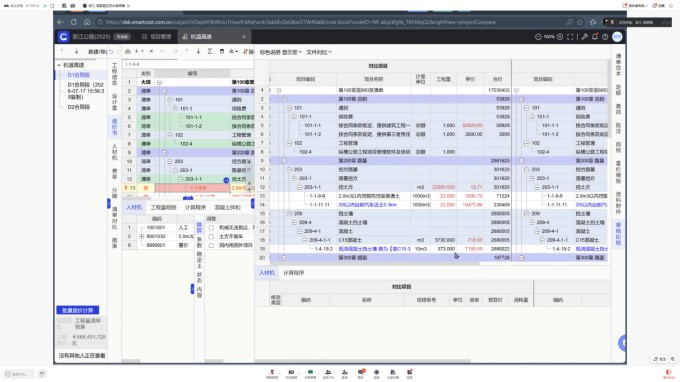Switch to the 计算程序 tab in right lower panel

[x=294, y=273]
